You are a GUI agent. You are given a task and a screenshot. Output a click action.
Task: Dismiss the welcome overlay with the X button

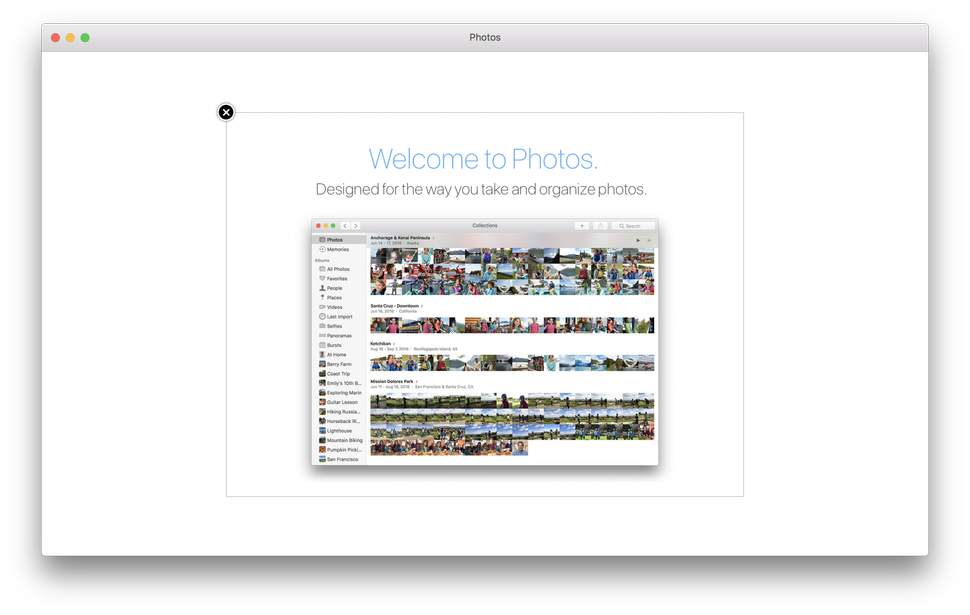[225, 112]
